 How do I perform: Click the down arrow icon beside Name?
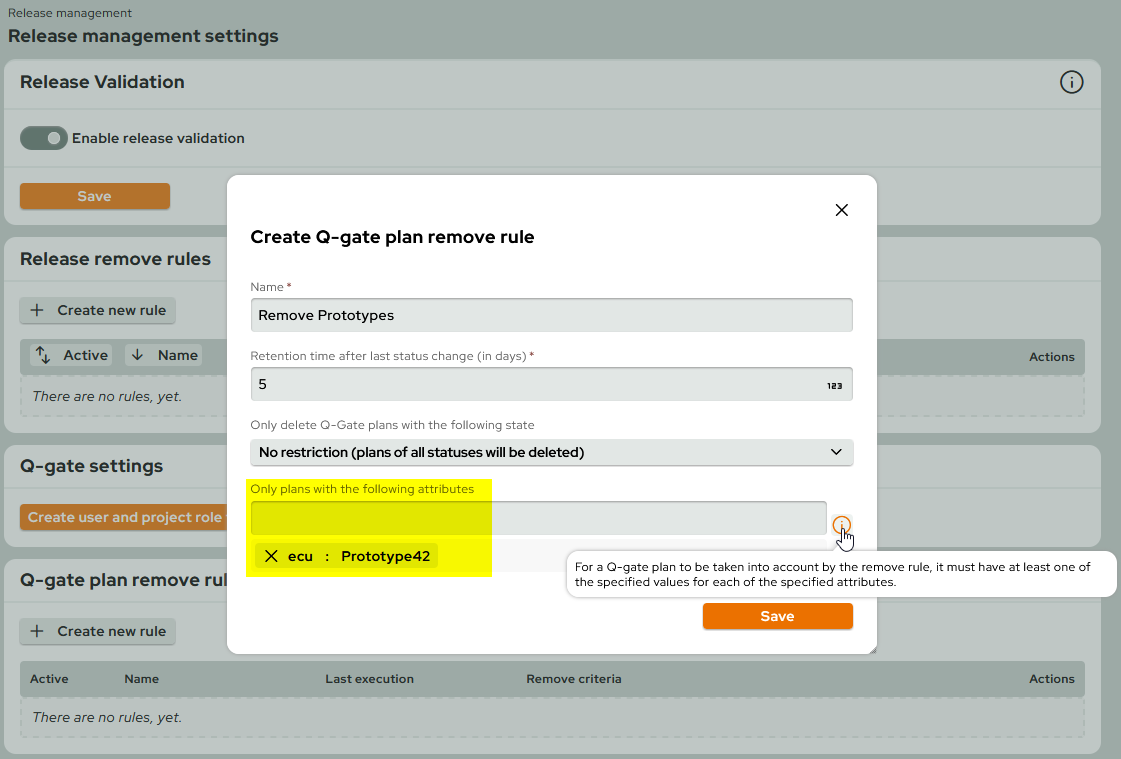coord(137,355)
